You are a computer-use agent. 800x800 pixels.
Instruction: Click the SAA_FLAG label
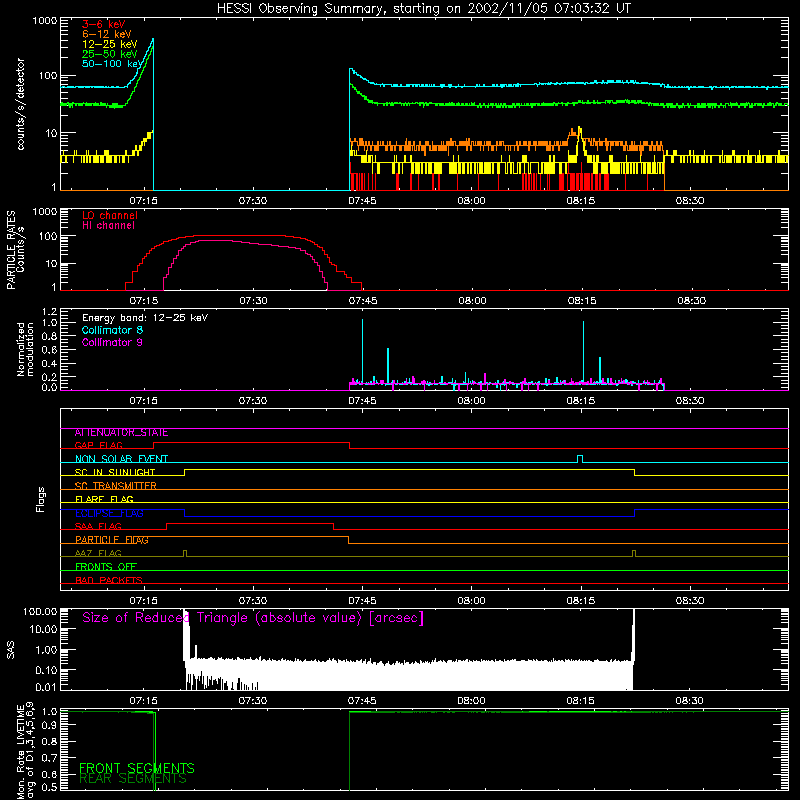click(98, 527)
